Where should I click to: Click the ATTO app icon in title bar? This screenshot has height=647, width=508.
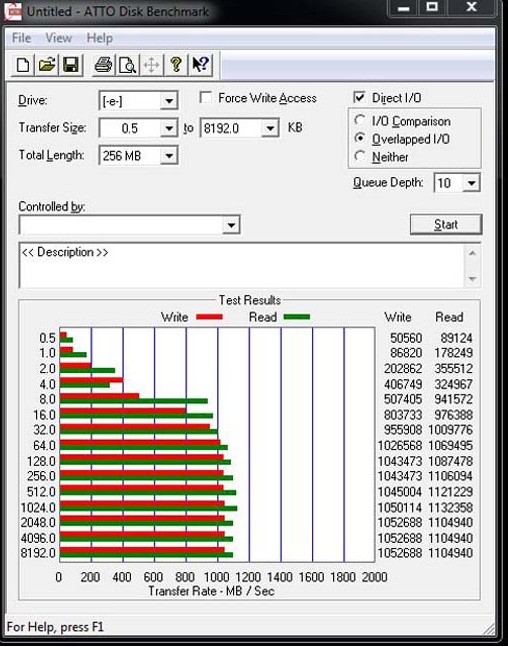pyautogui.click(x=12, y=11)
